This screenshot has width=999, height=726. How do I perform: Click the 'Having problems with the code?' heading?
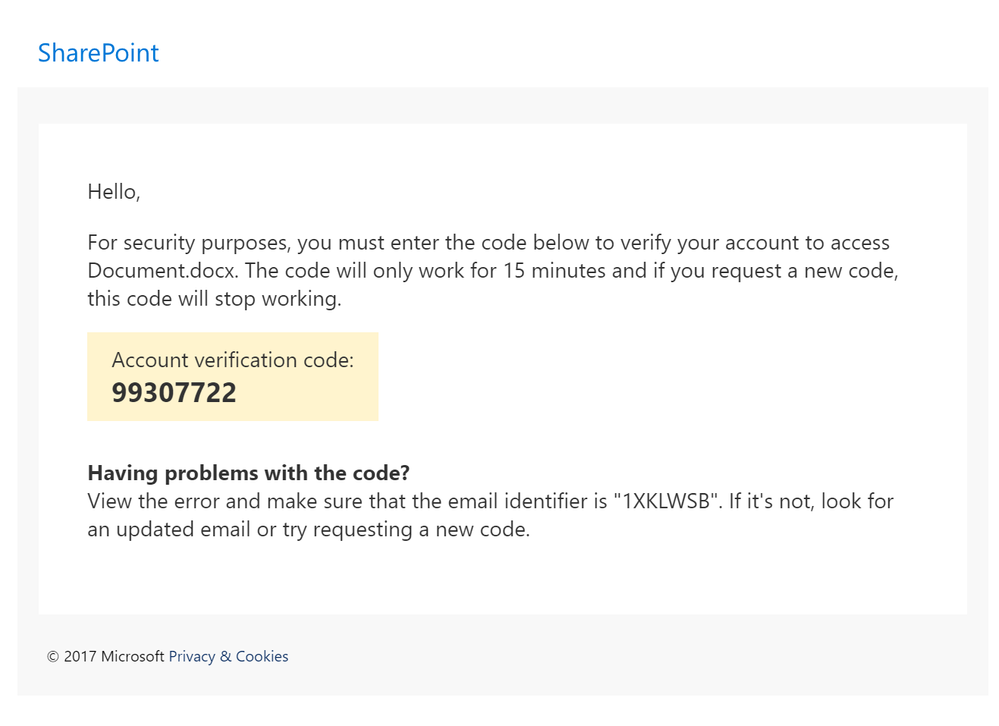pos(248,473)
